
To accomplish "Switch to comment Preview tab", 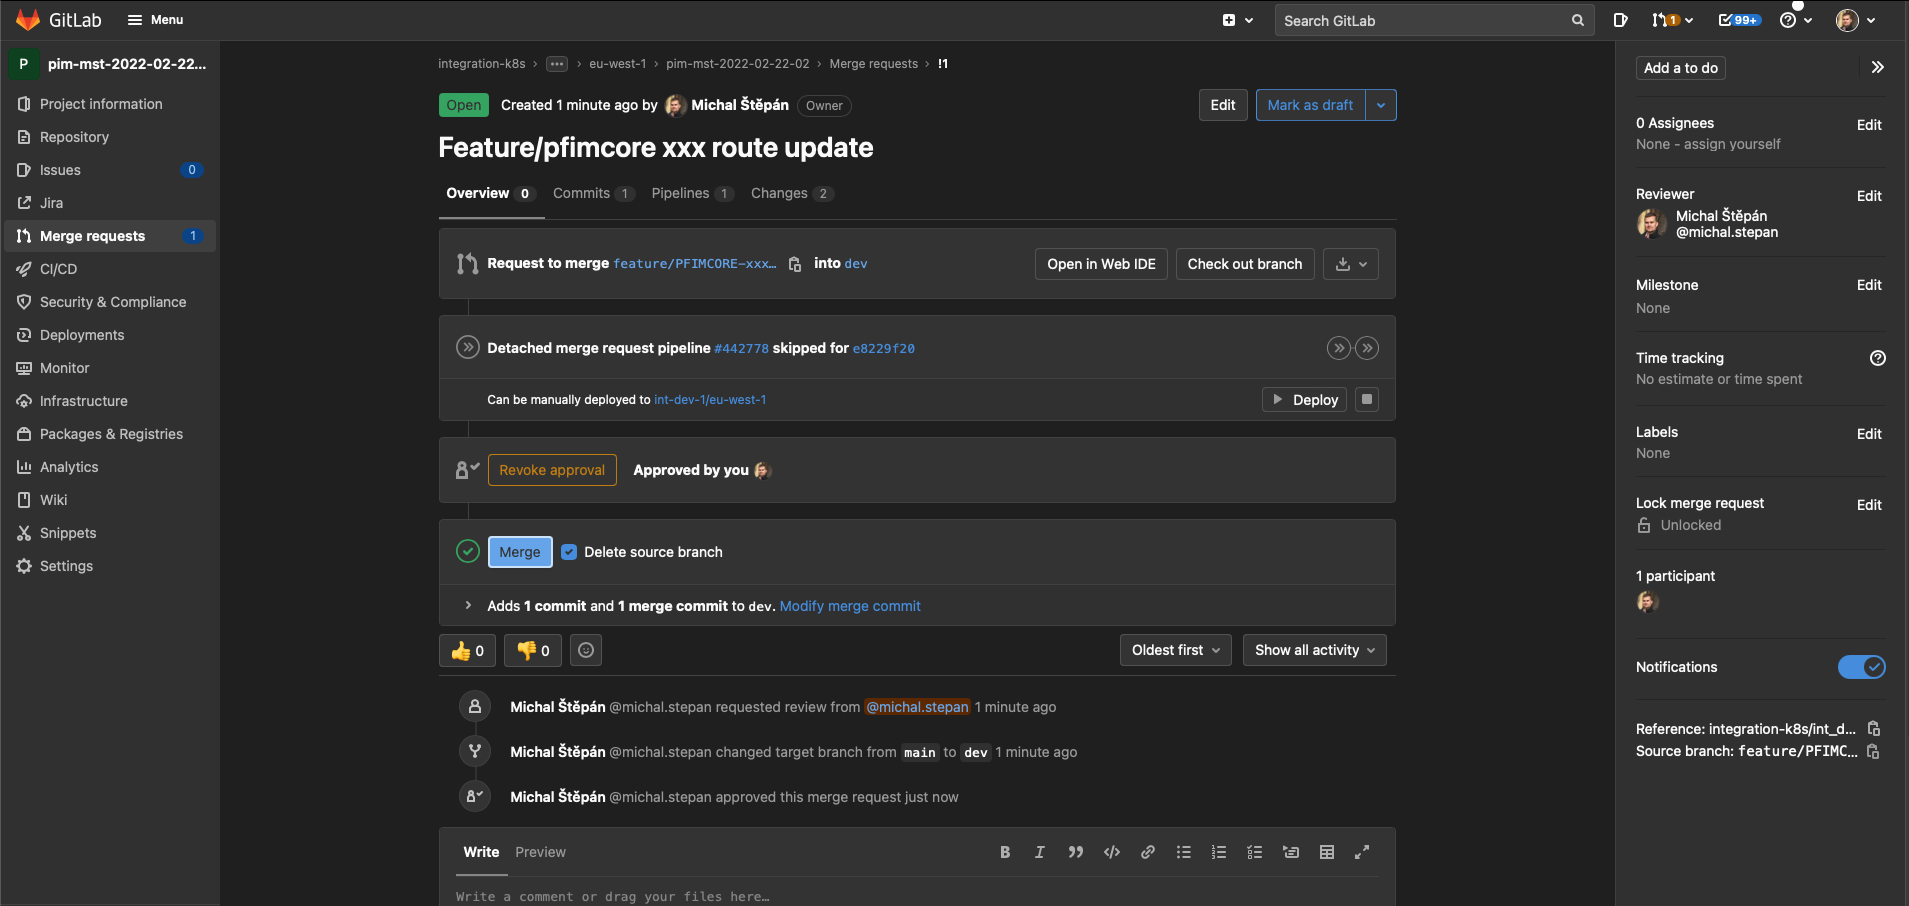I will tap(540, 852).
